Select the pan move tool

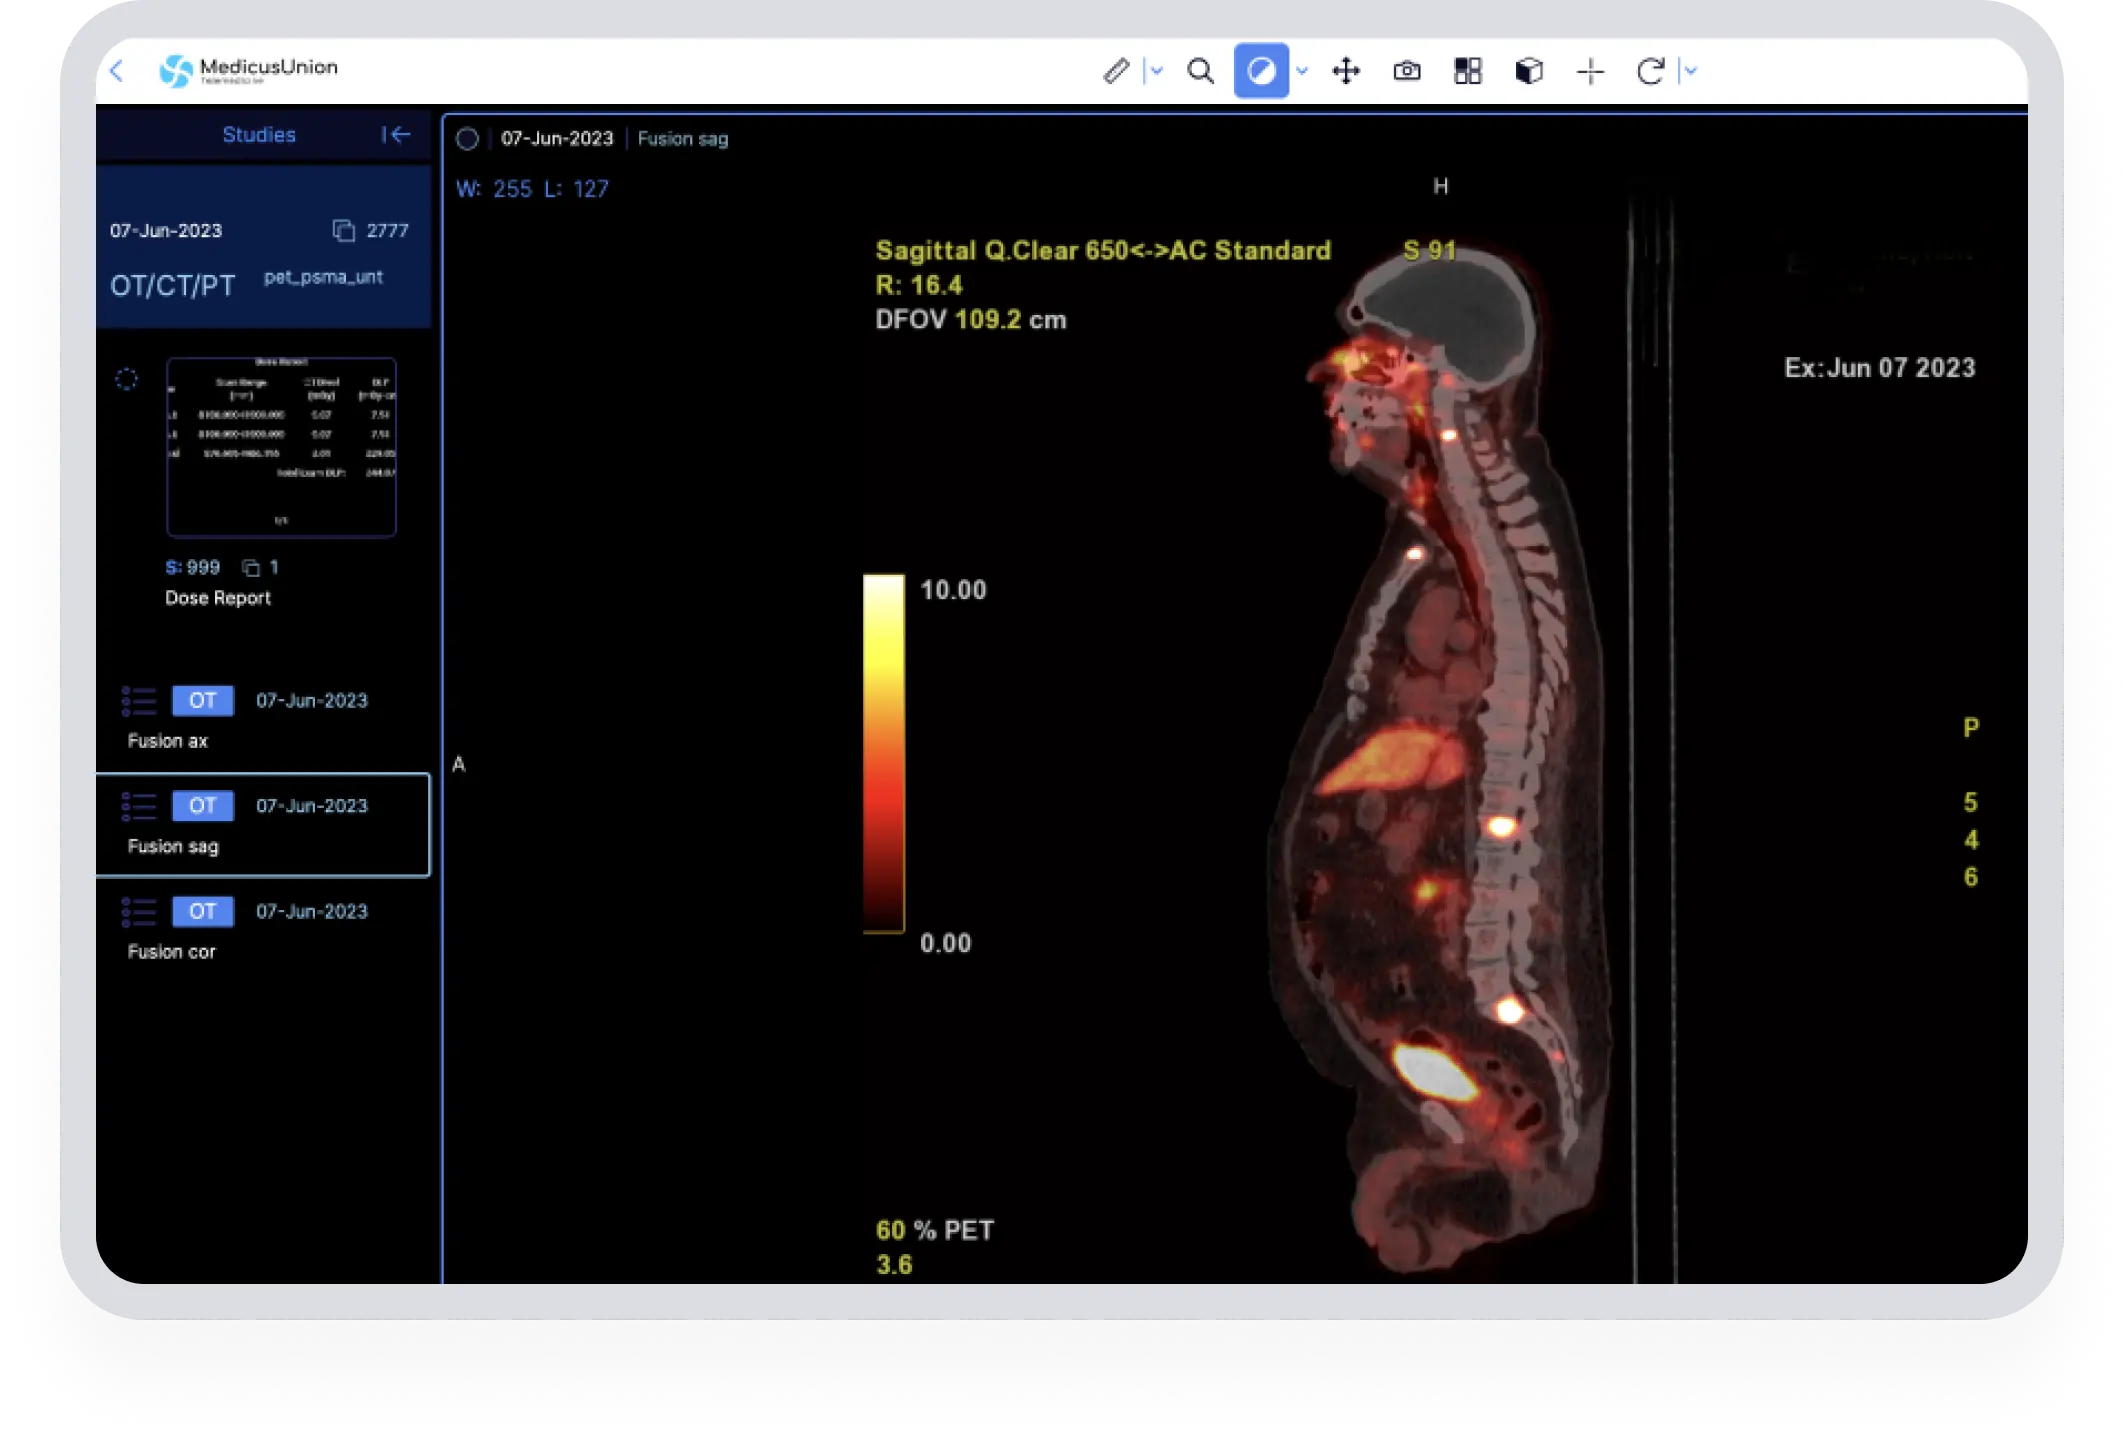[1346, 71]
